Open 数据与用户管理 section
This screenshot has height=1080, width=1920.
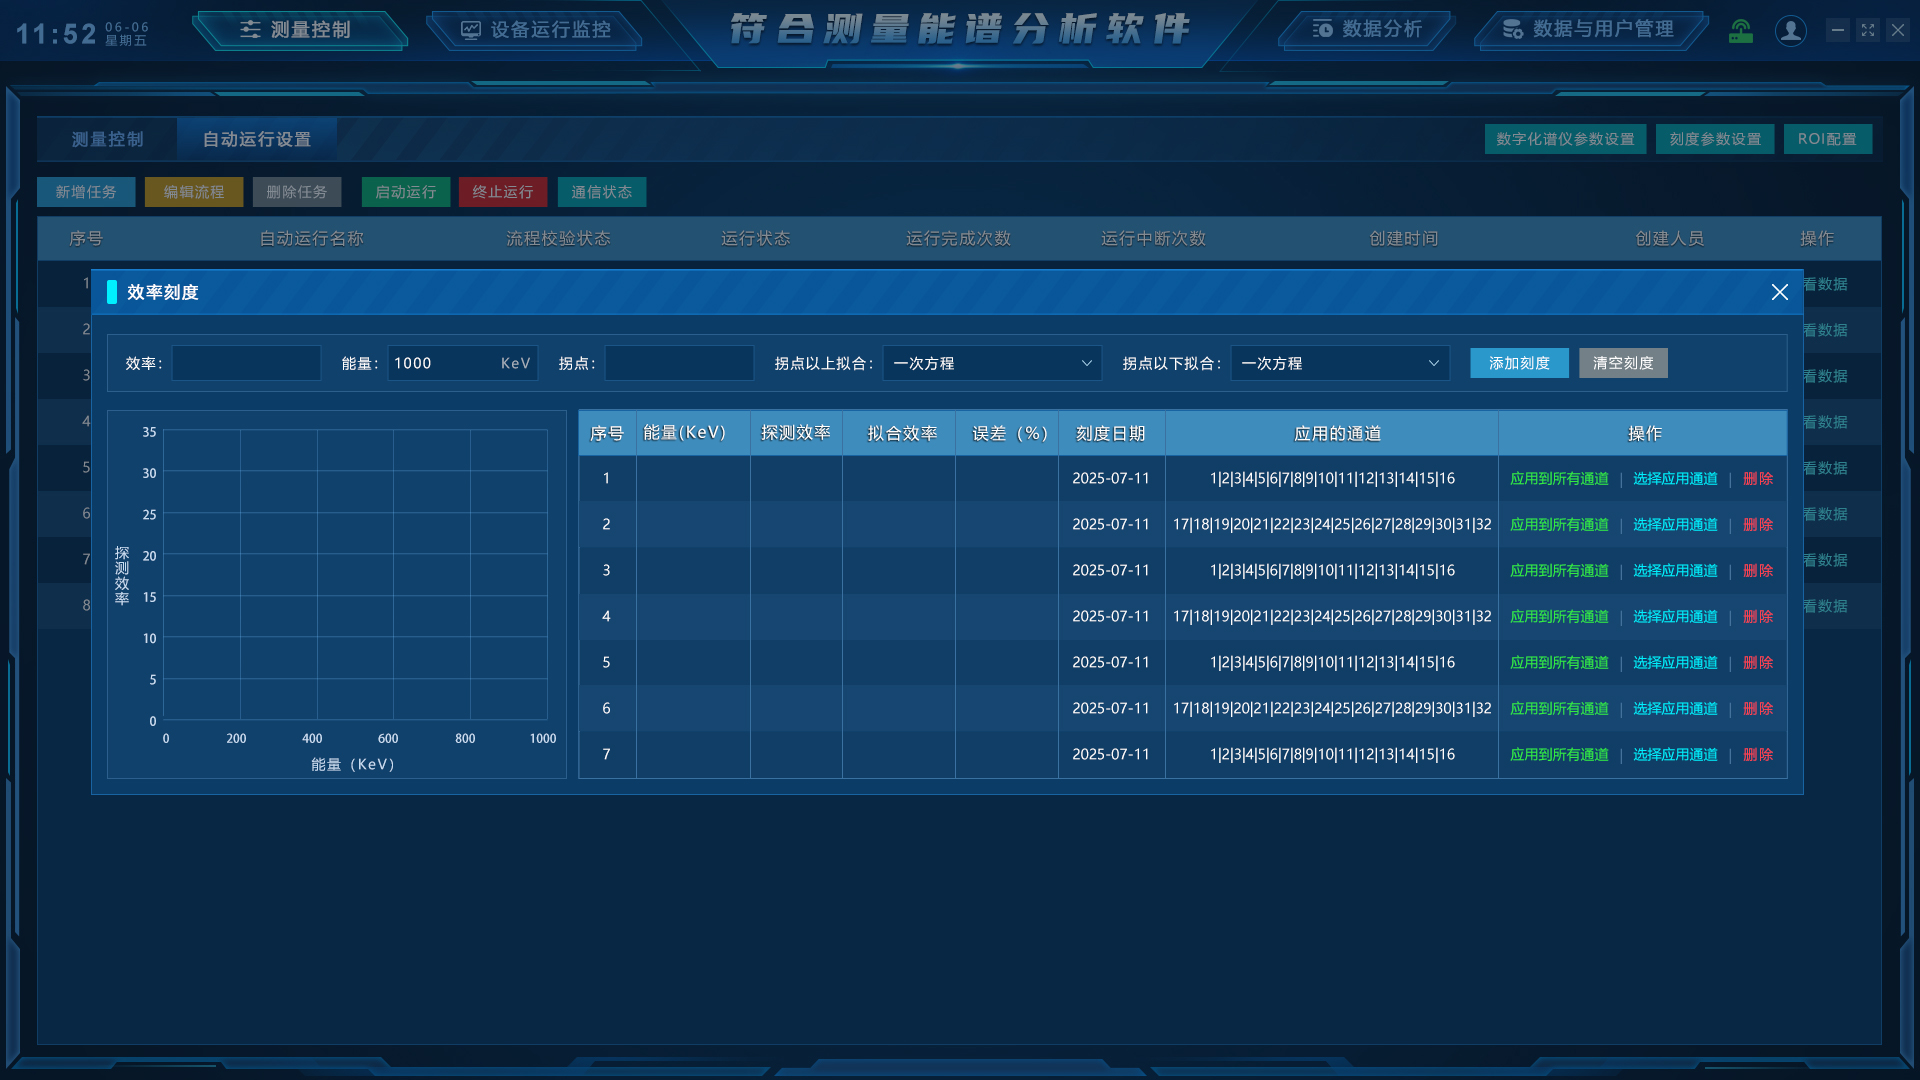(x=1588, y=30)
